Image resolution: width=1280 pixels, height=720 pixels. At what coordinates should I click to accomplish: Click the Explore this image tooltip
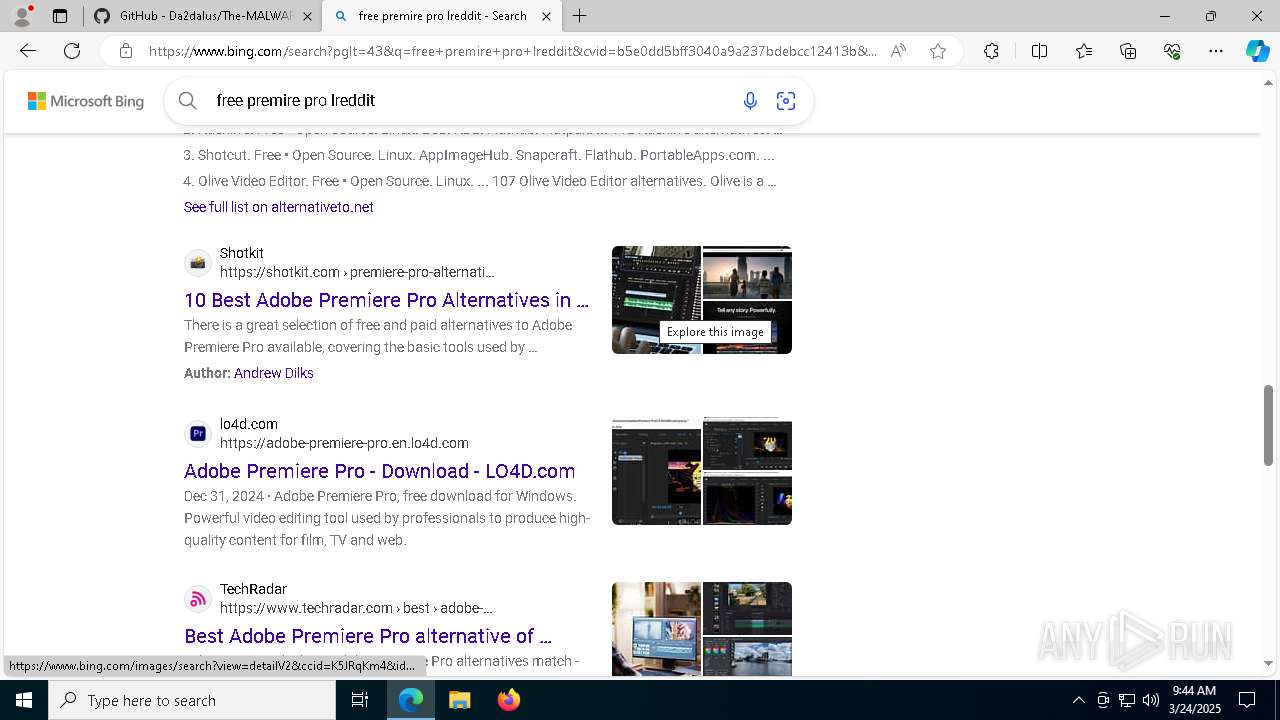[x=715, y=332]
